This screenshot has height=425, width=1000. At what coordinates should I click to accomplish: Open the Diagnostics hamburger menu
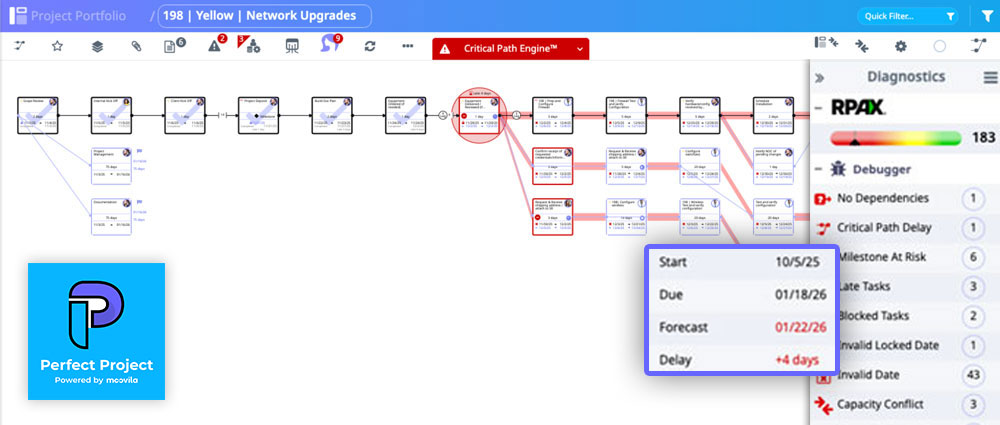pyautogui.click(x=990, y=78)
